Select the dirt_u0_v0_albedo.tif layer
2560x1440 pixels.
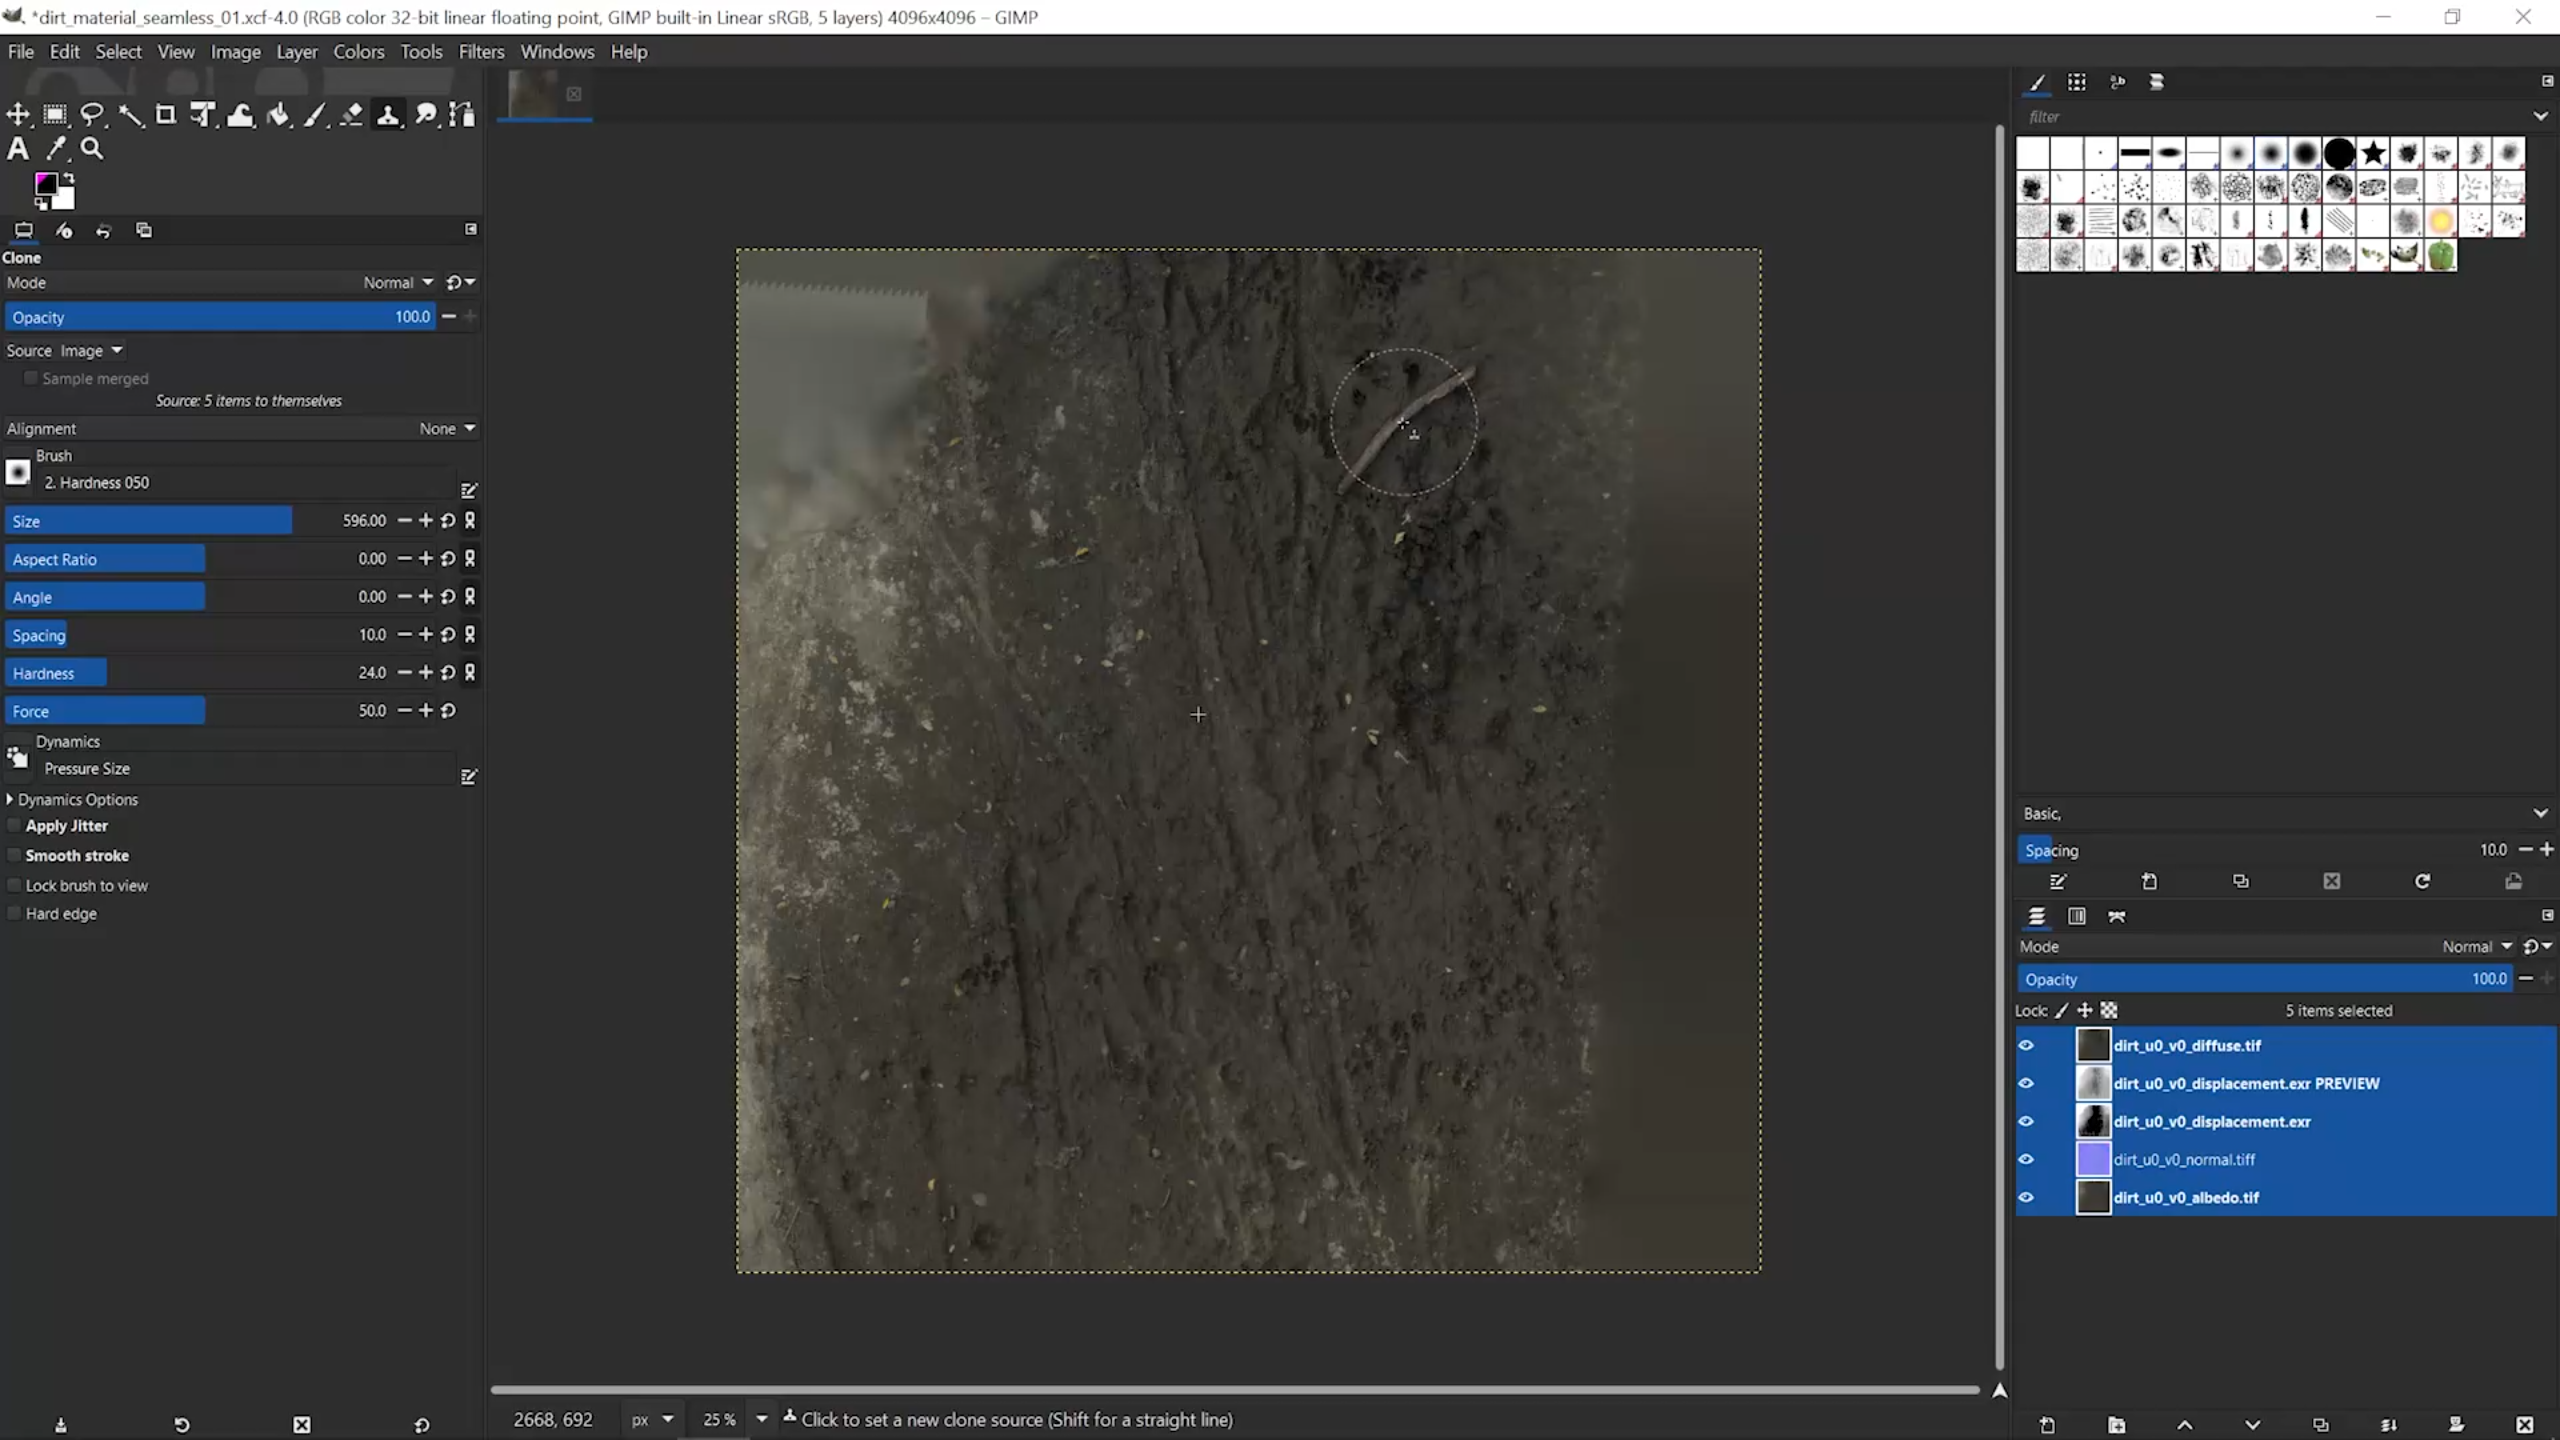2186,1197
